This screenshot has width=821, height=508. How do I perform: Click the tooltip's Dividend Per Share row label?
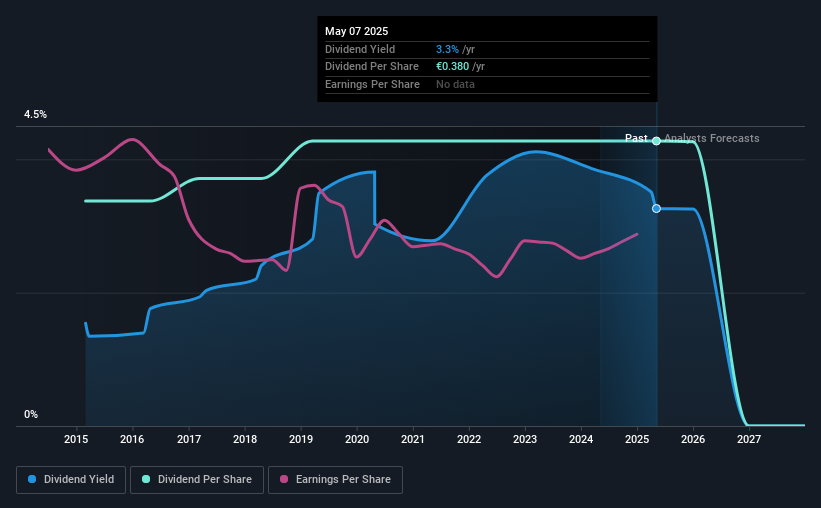[372, 67]
